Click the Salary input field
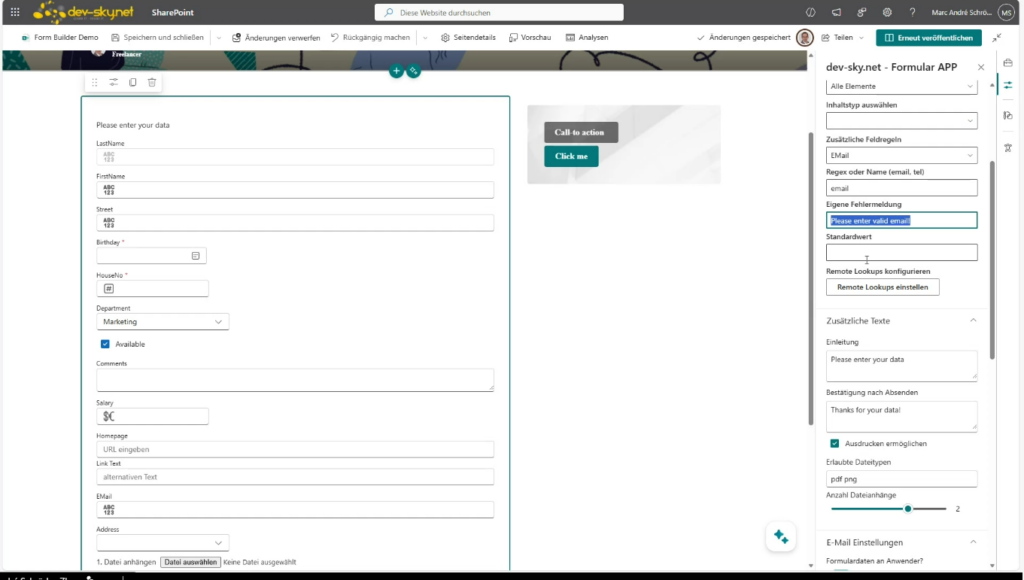1024x580 pixels. coord(152,417)
